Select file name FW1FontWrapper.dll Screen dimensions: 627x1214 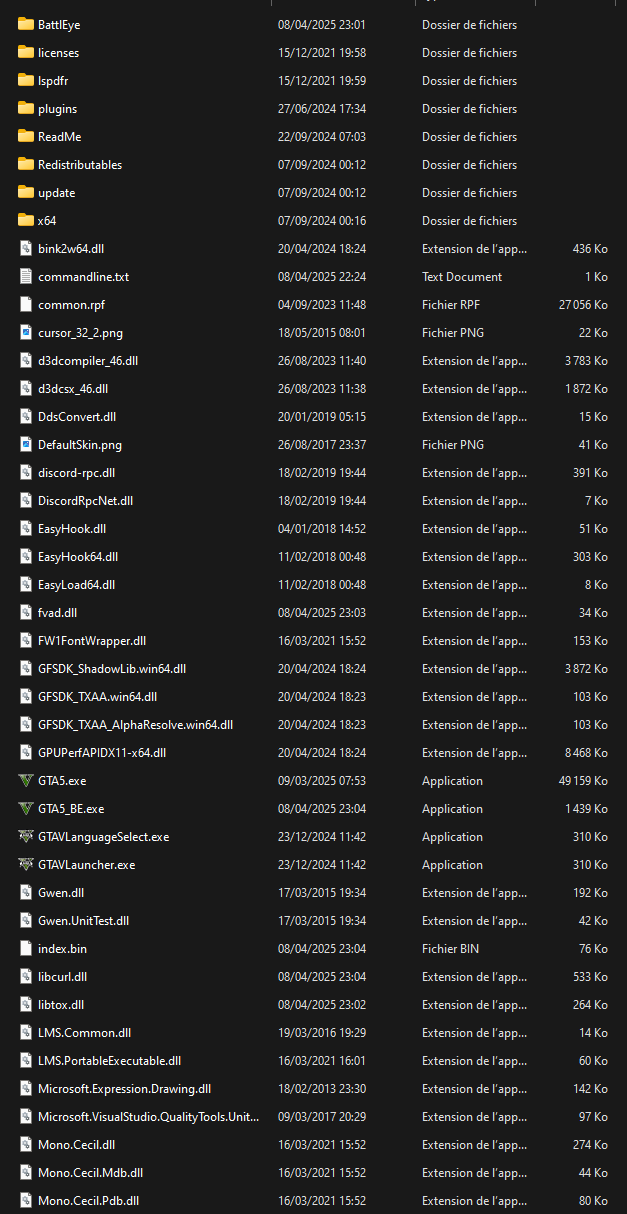click(92, 640)
